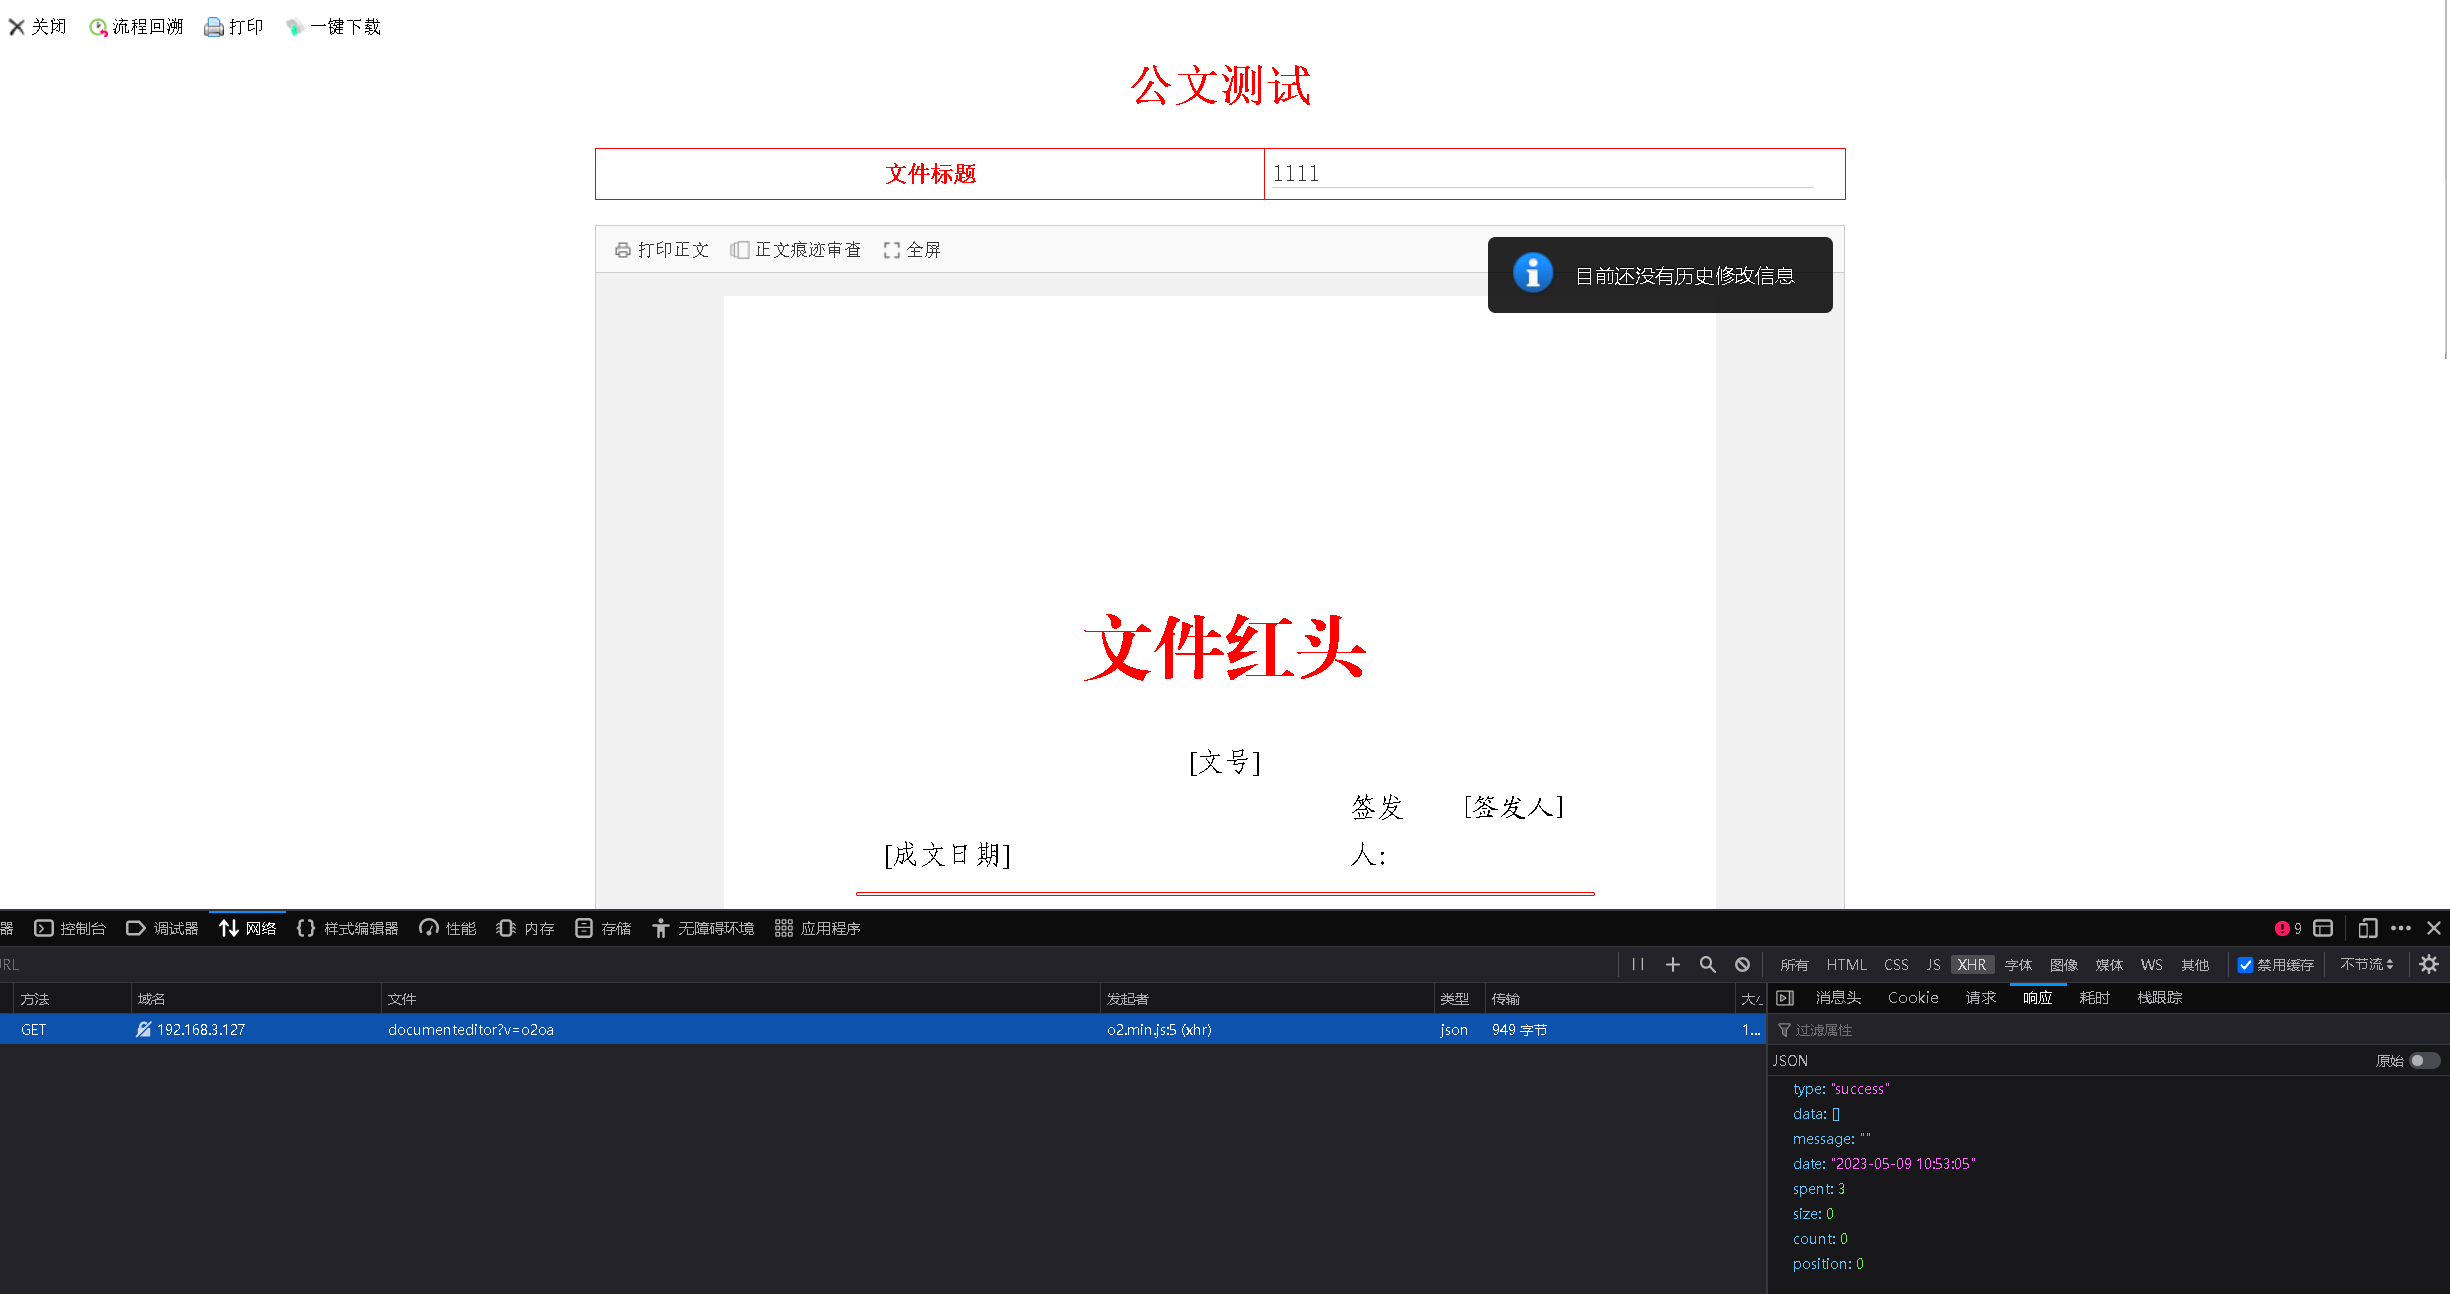Collapse the request details side panel
Viewport: 2450px width, 1294px height.
coord(1785,998)
